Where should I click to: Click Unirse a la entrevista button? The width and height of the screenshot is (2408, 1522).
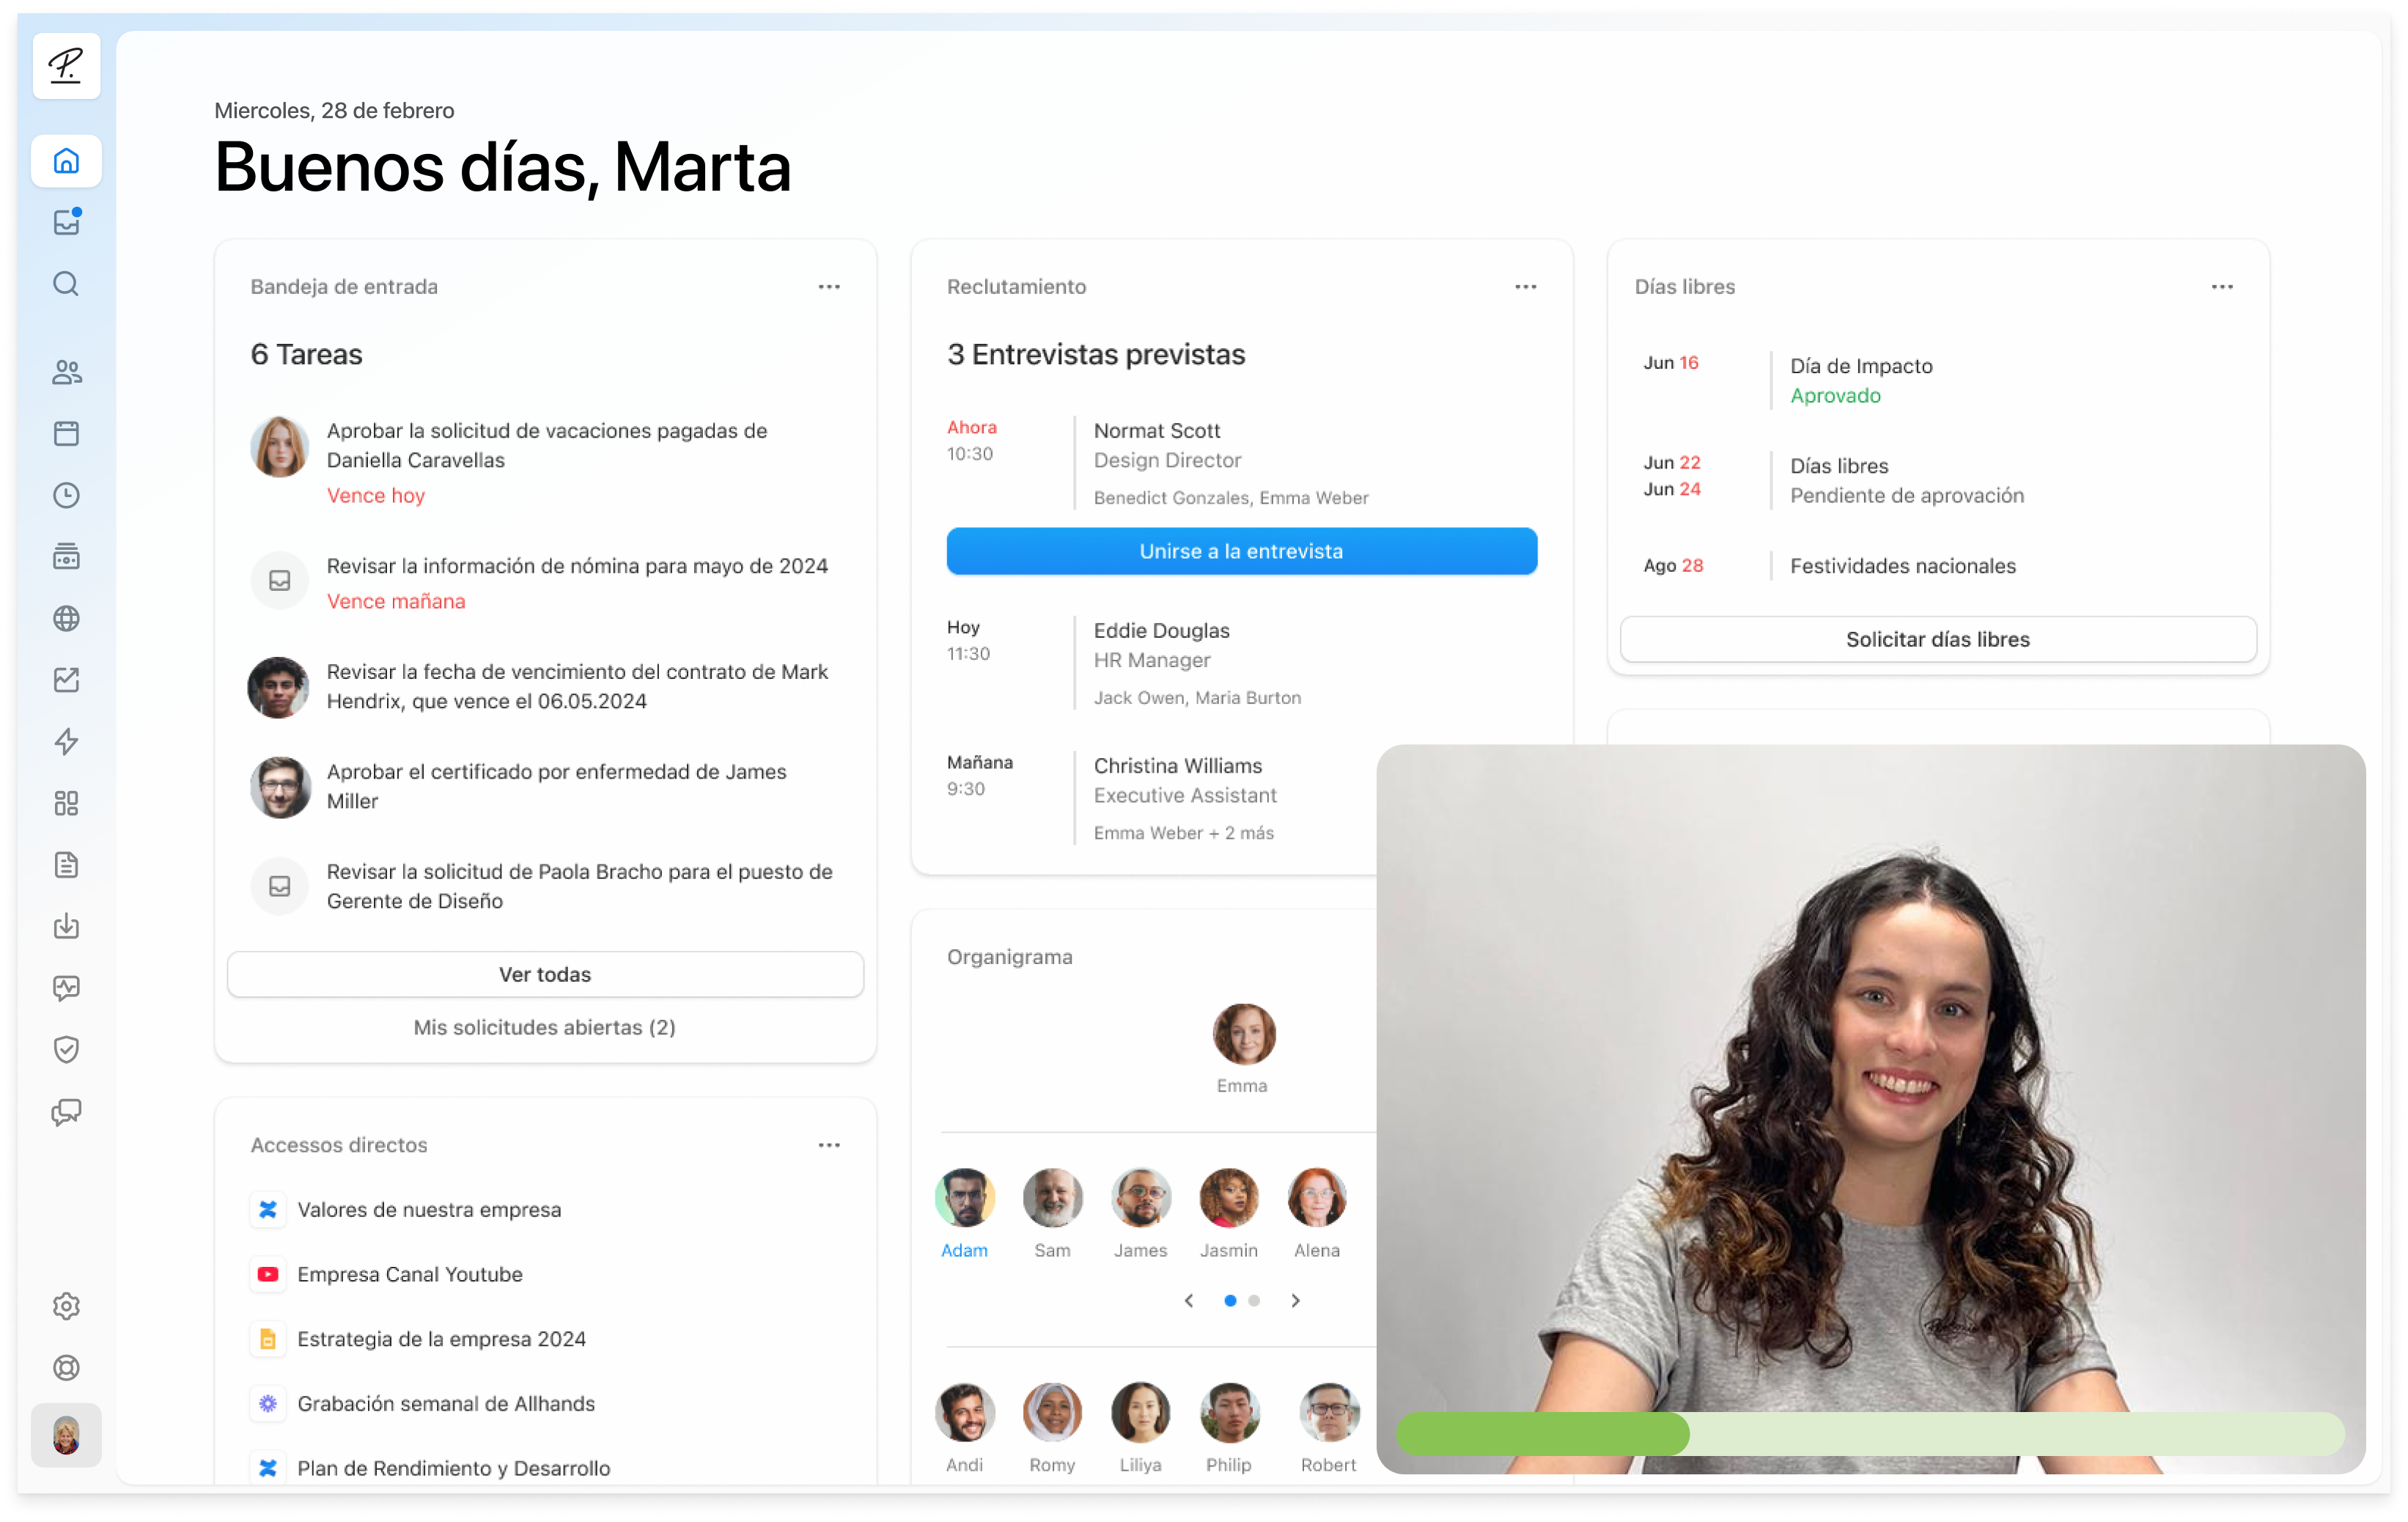click(x=1241, y=551)
